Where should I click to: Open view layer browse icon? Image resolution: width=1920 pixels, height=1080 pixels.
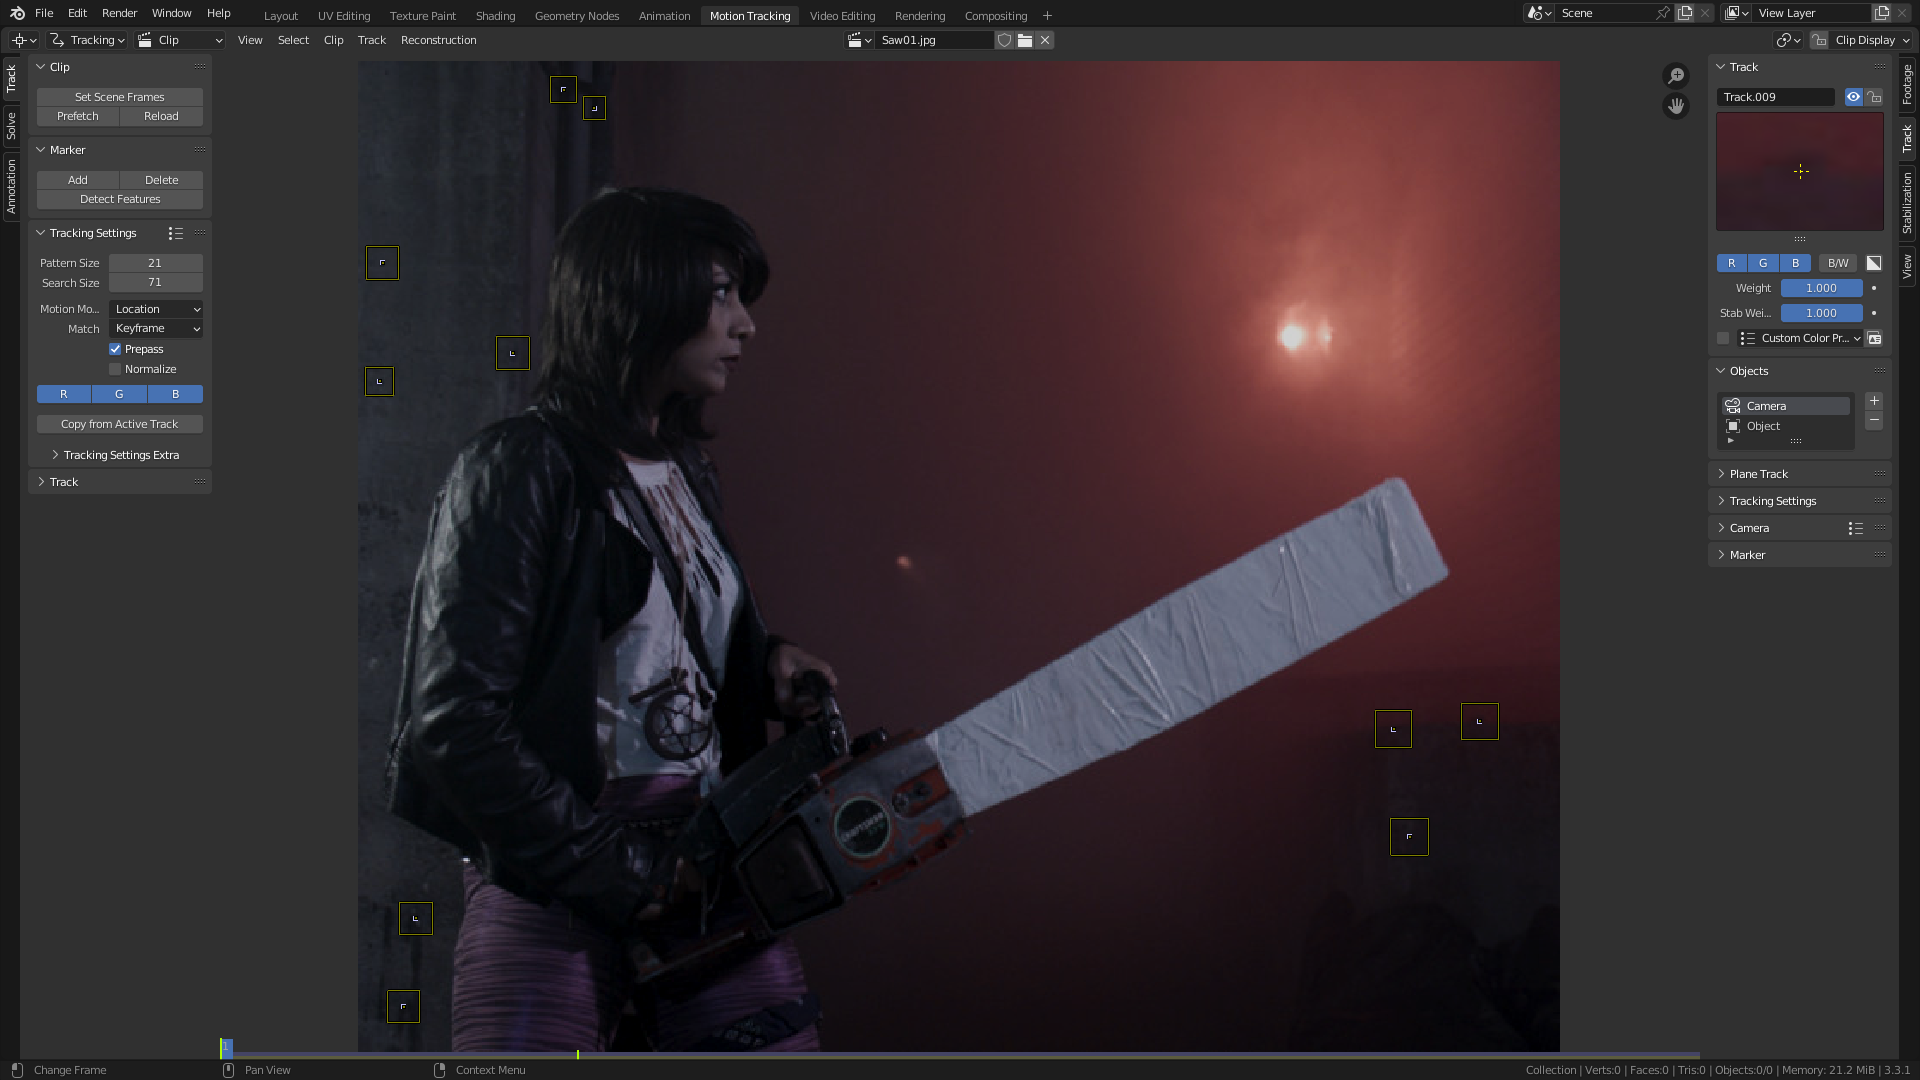(1736, 13)
